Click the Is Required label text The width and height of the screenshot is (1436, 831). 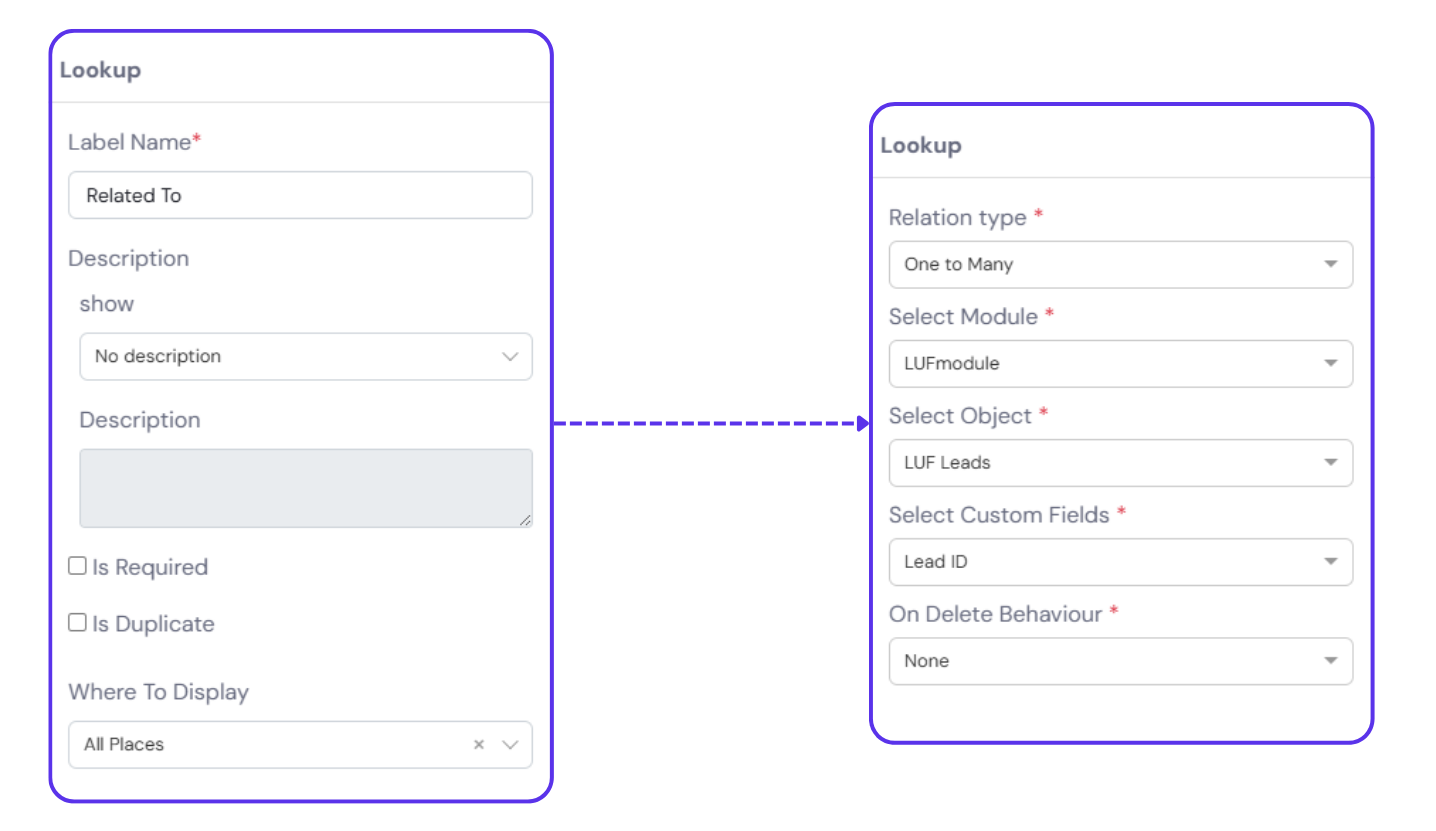coord(150,567)
